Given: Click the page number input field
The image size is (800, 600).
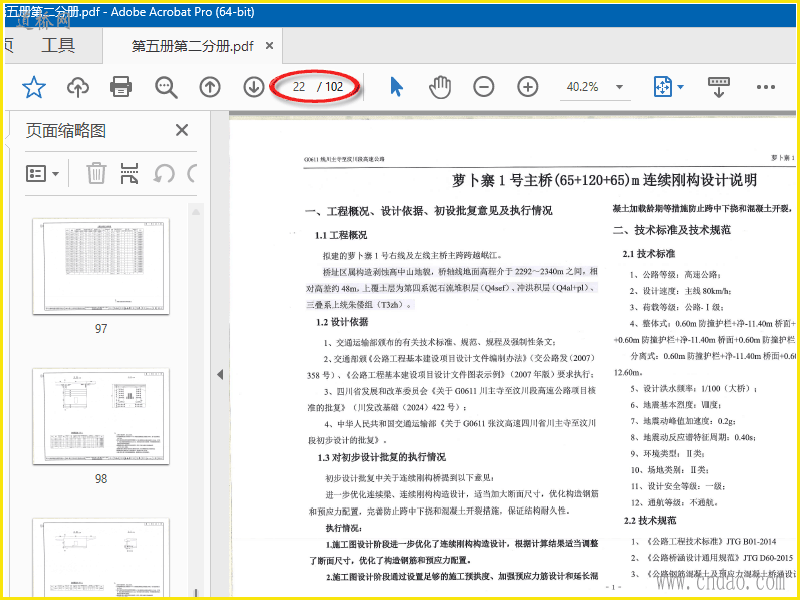Looking at the screenshot, I should tap(299, 87).
